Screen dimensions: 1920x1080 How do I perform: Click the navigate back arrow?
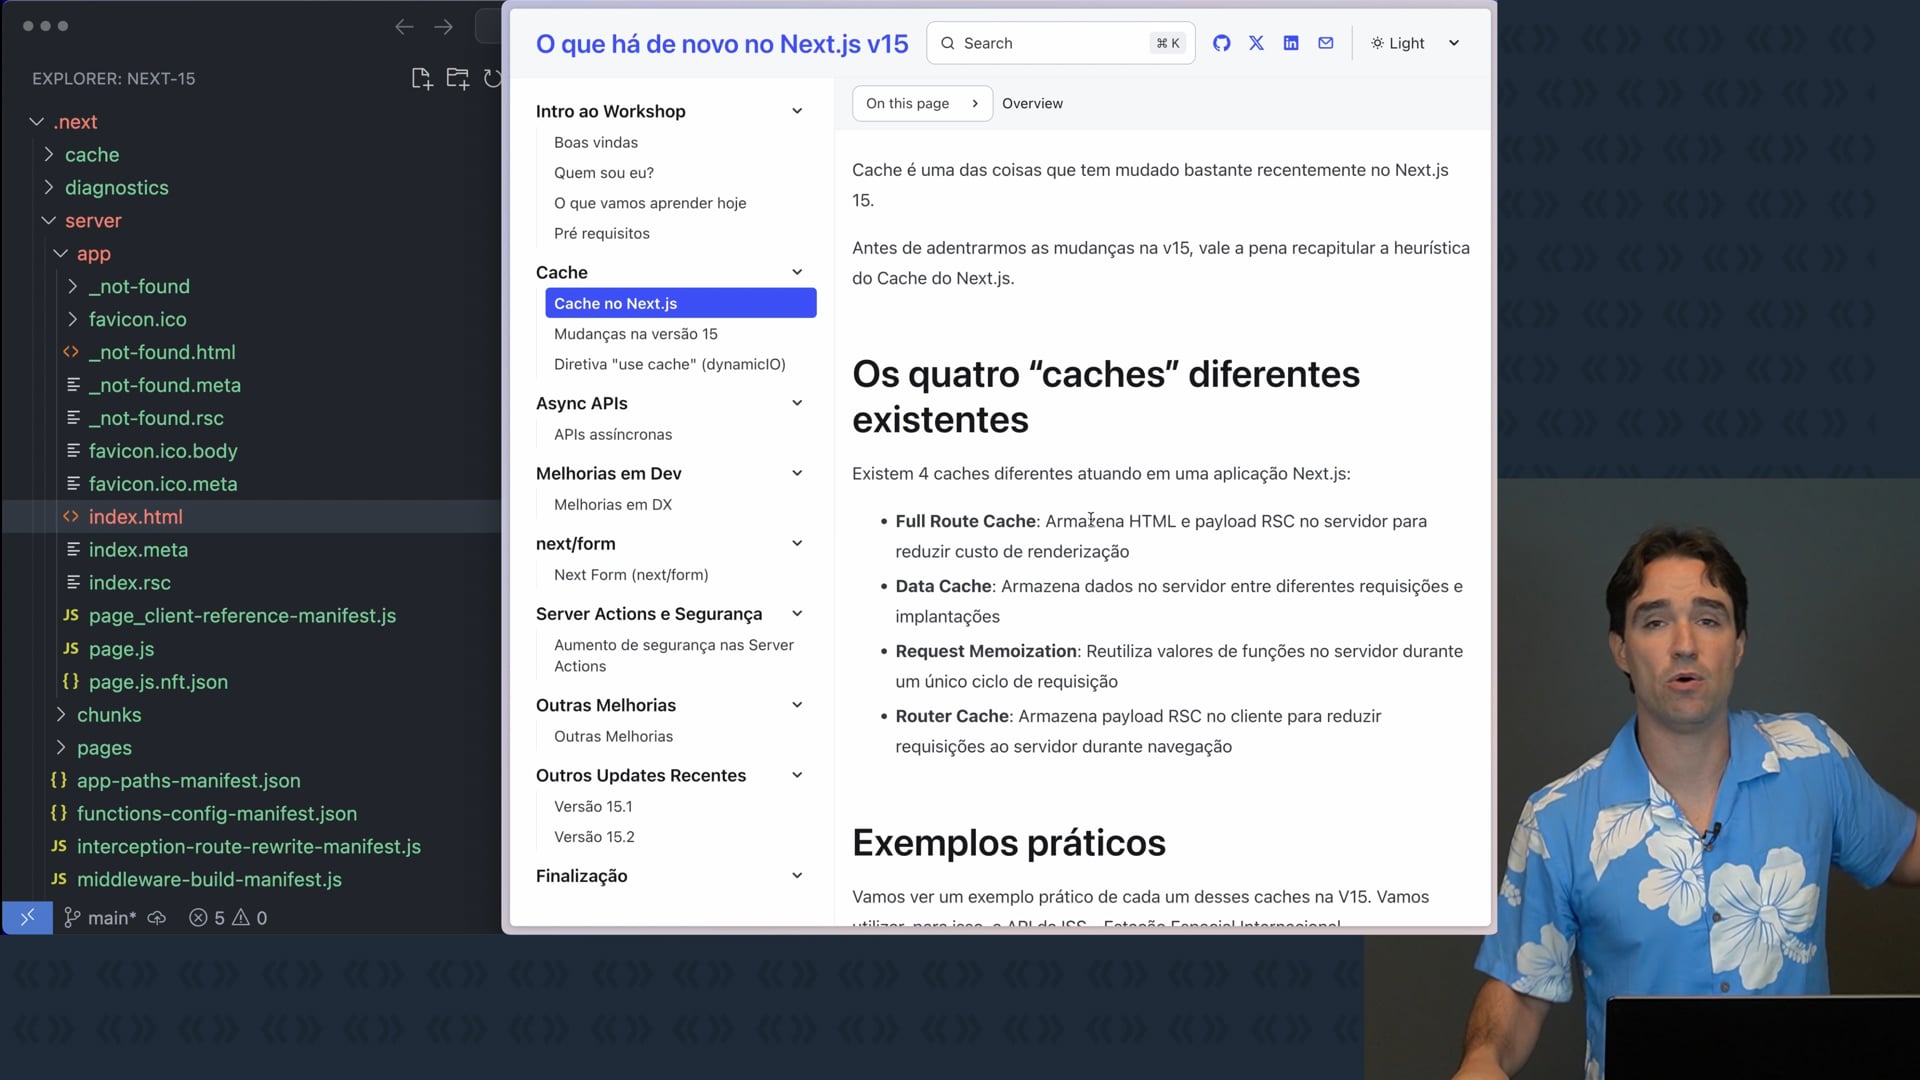(404, 27)
